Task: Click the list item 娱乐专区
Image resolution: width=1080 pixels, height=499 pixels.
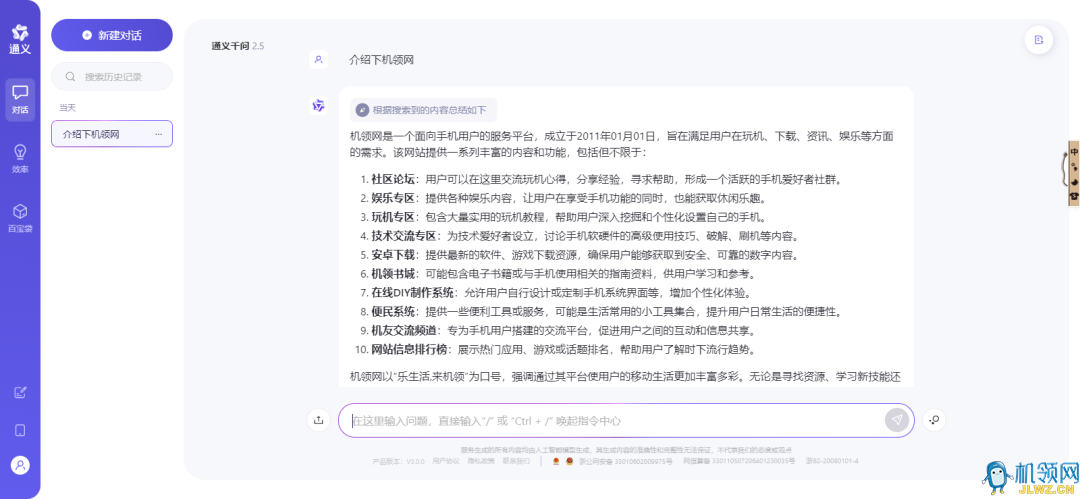Action: coord(393,198)
